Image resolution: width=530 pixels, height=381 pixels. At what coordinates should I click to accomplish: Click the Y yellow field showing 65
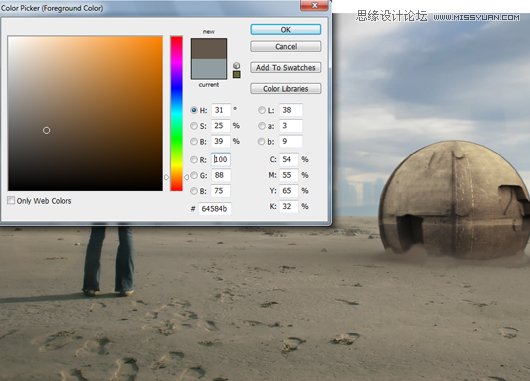click(289, 191)
